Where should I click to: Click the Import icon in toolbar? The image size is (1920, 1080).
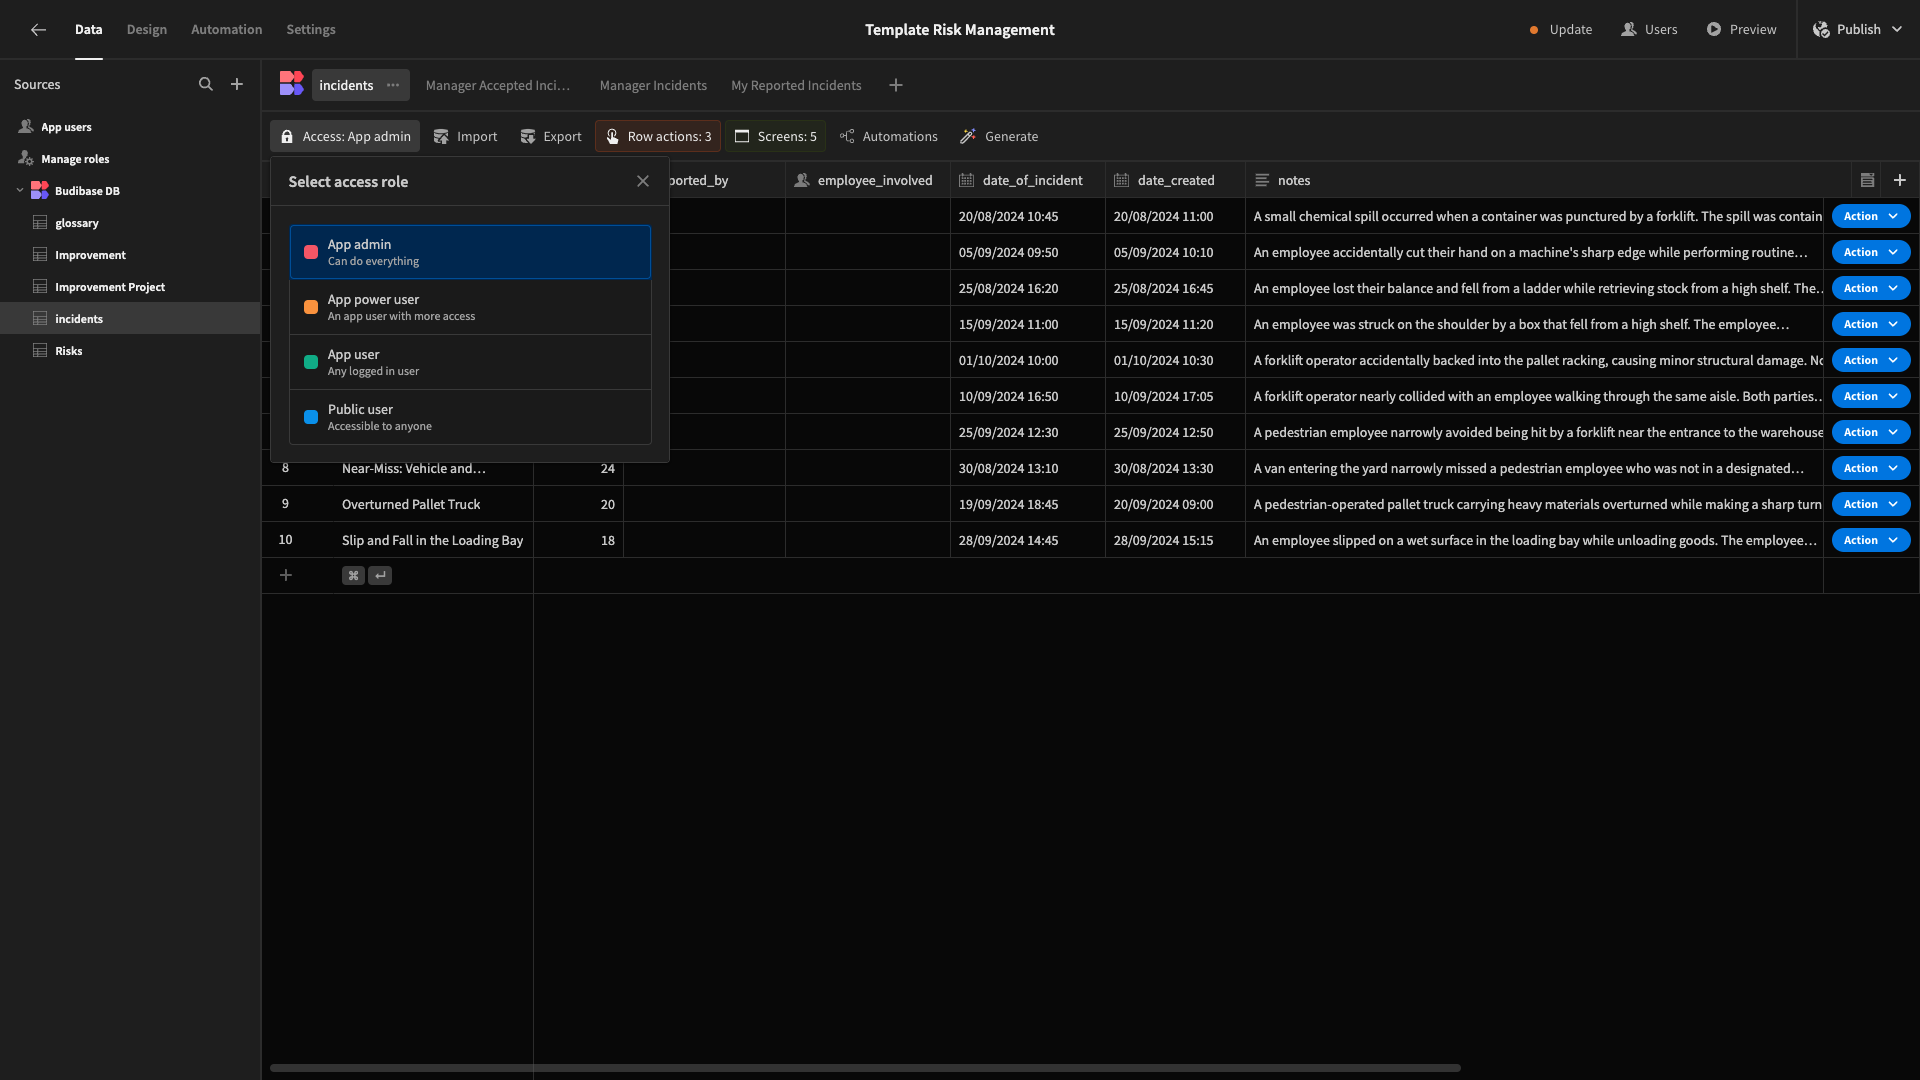441,137
